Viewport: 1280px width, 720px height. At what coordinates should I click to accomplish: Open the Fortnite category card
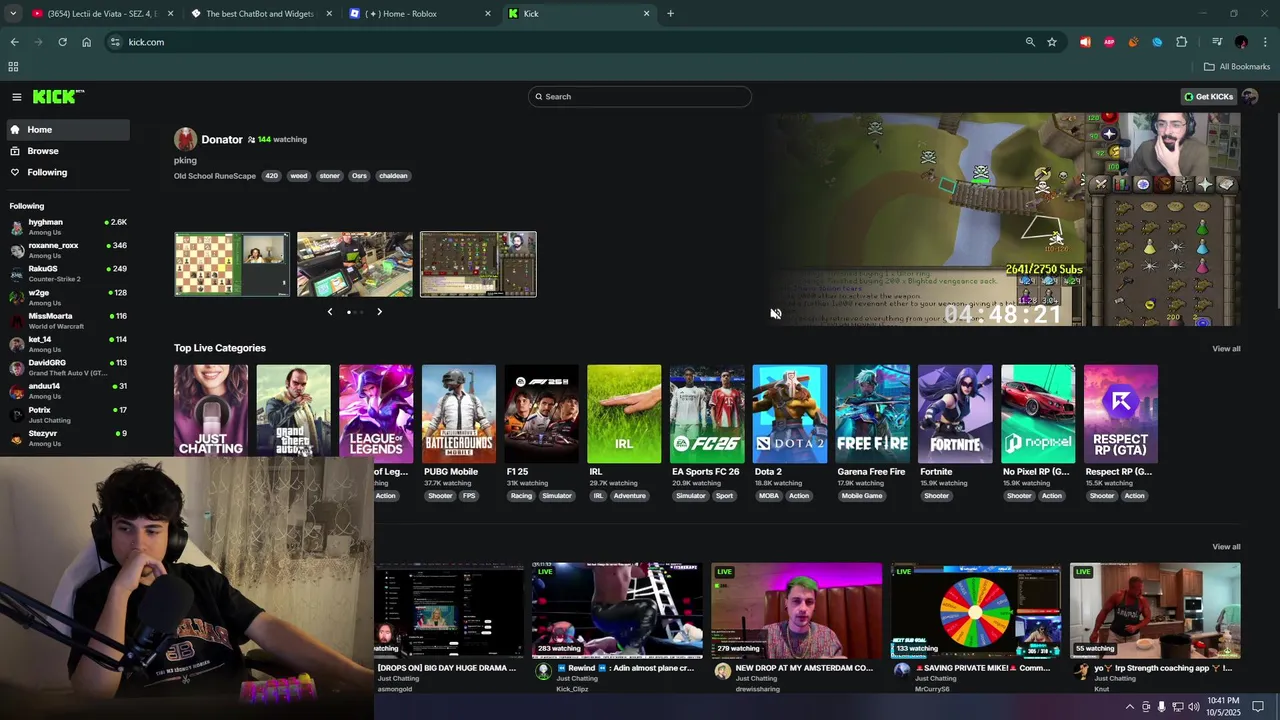tap(955, 413)
